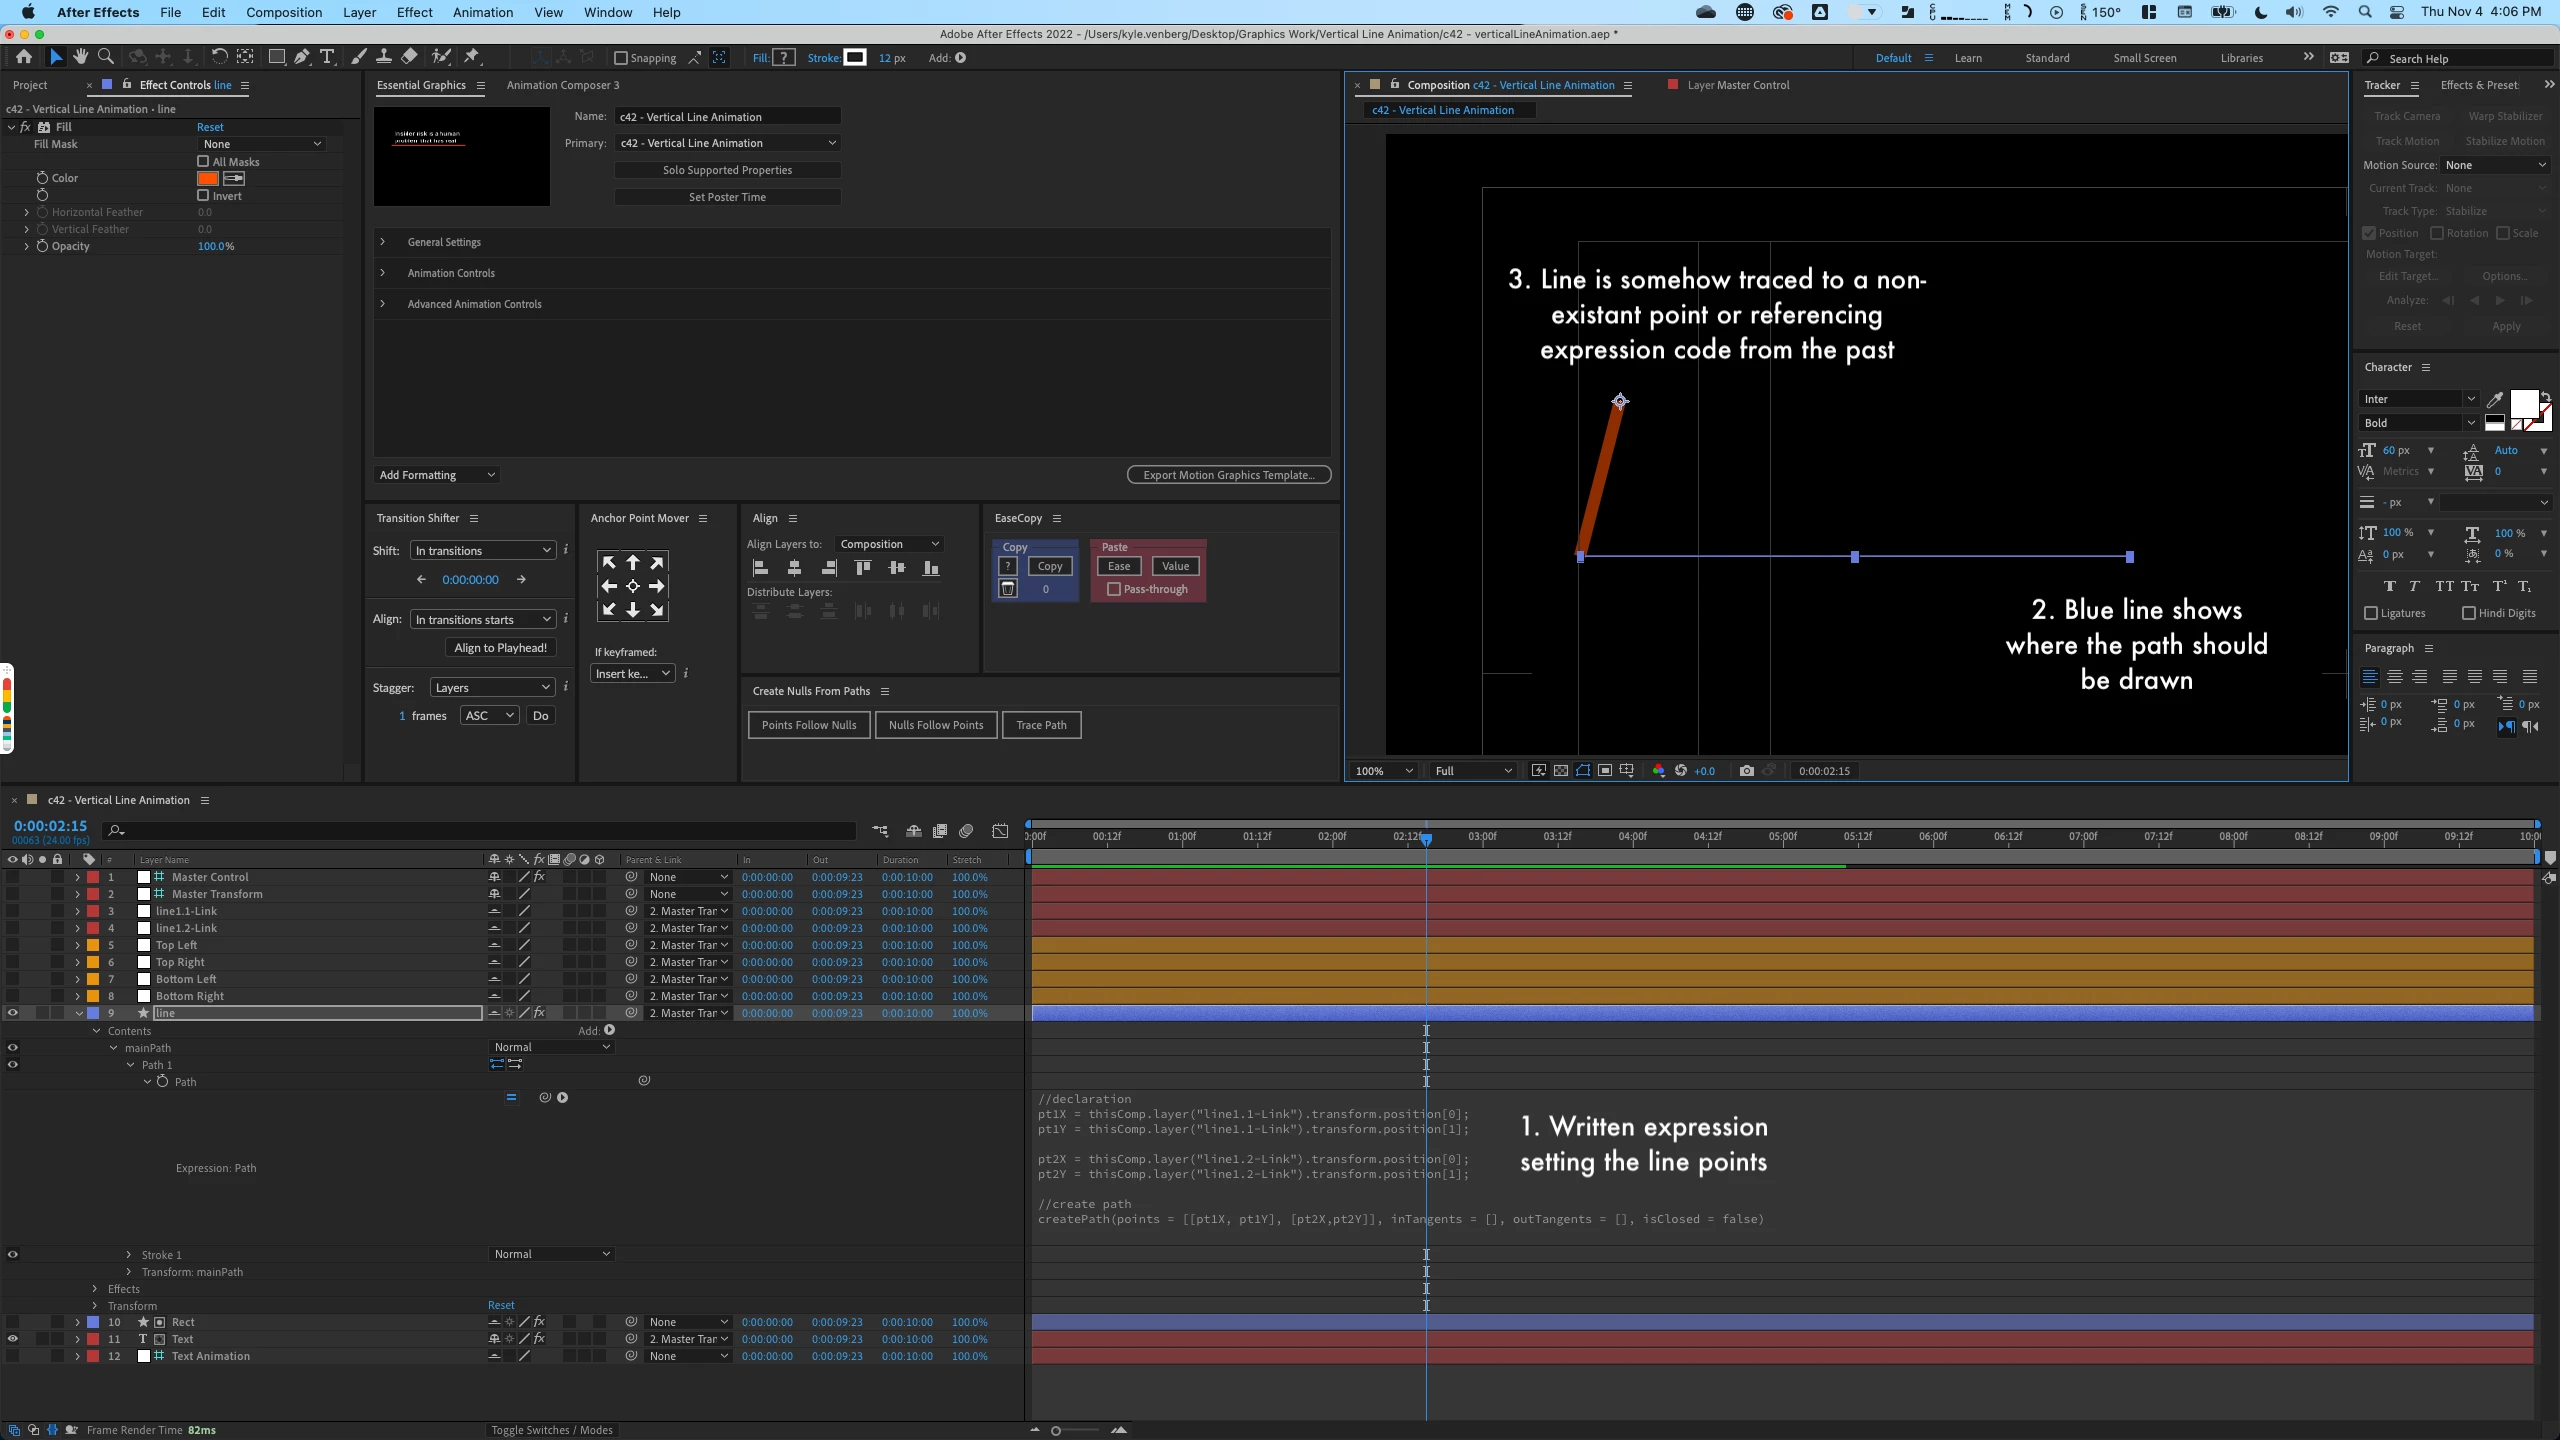Enable the Snapping checkbox
This screenshot has height=1440, width=2560.
pos(621,58)
